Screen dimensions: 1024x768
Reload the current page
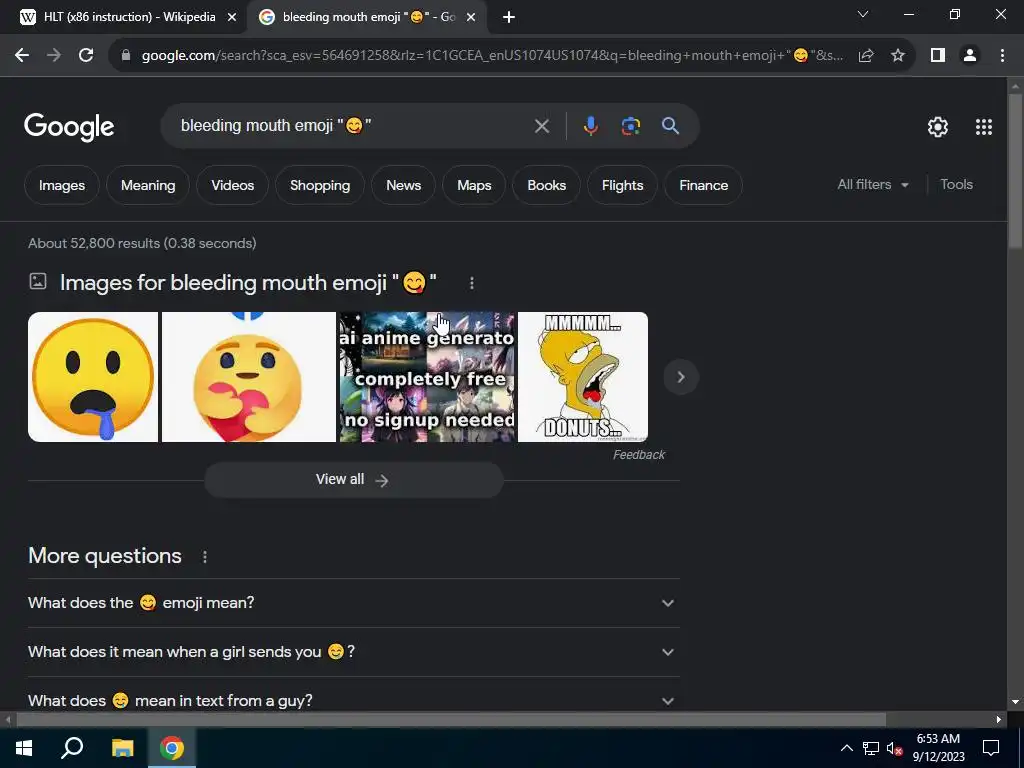[86, 56]
